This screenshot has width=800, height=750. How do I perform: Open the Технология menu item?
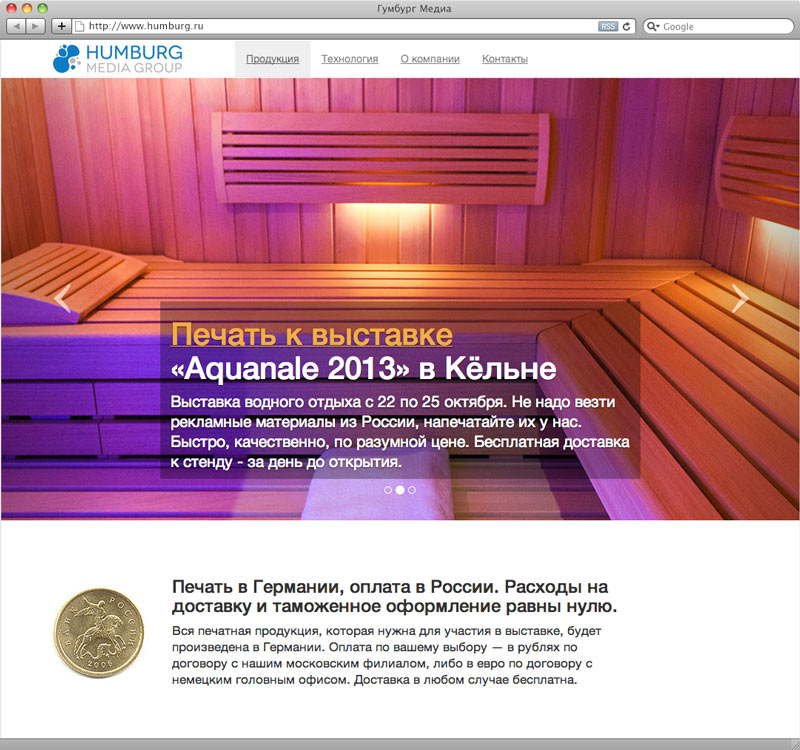[x=349, y=59]
